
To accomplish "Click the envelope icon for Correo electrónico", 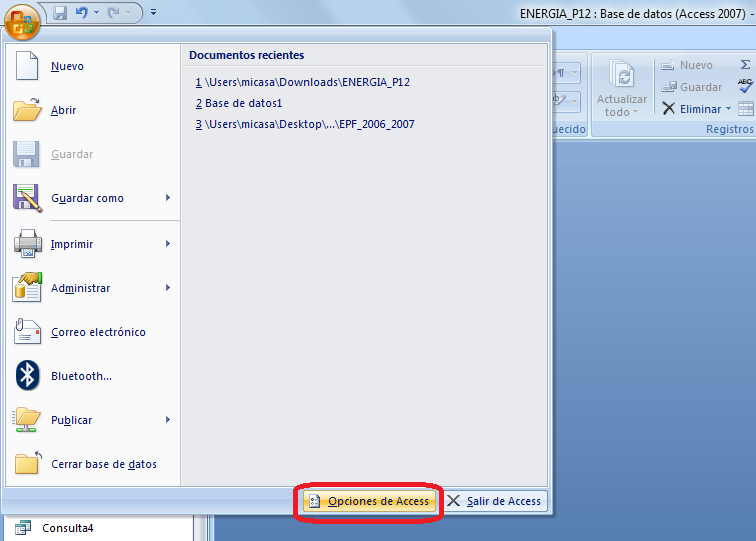I will pos(27,331).
